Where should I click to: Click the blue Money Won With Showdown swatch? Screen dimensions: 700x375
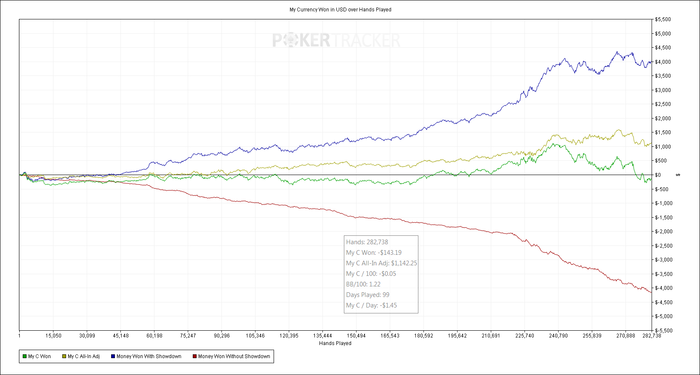(x=114, y=356)
